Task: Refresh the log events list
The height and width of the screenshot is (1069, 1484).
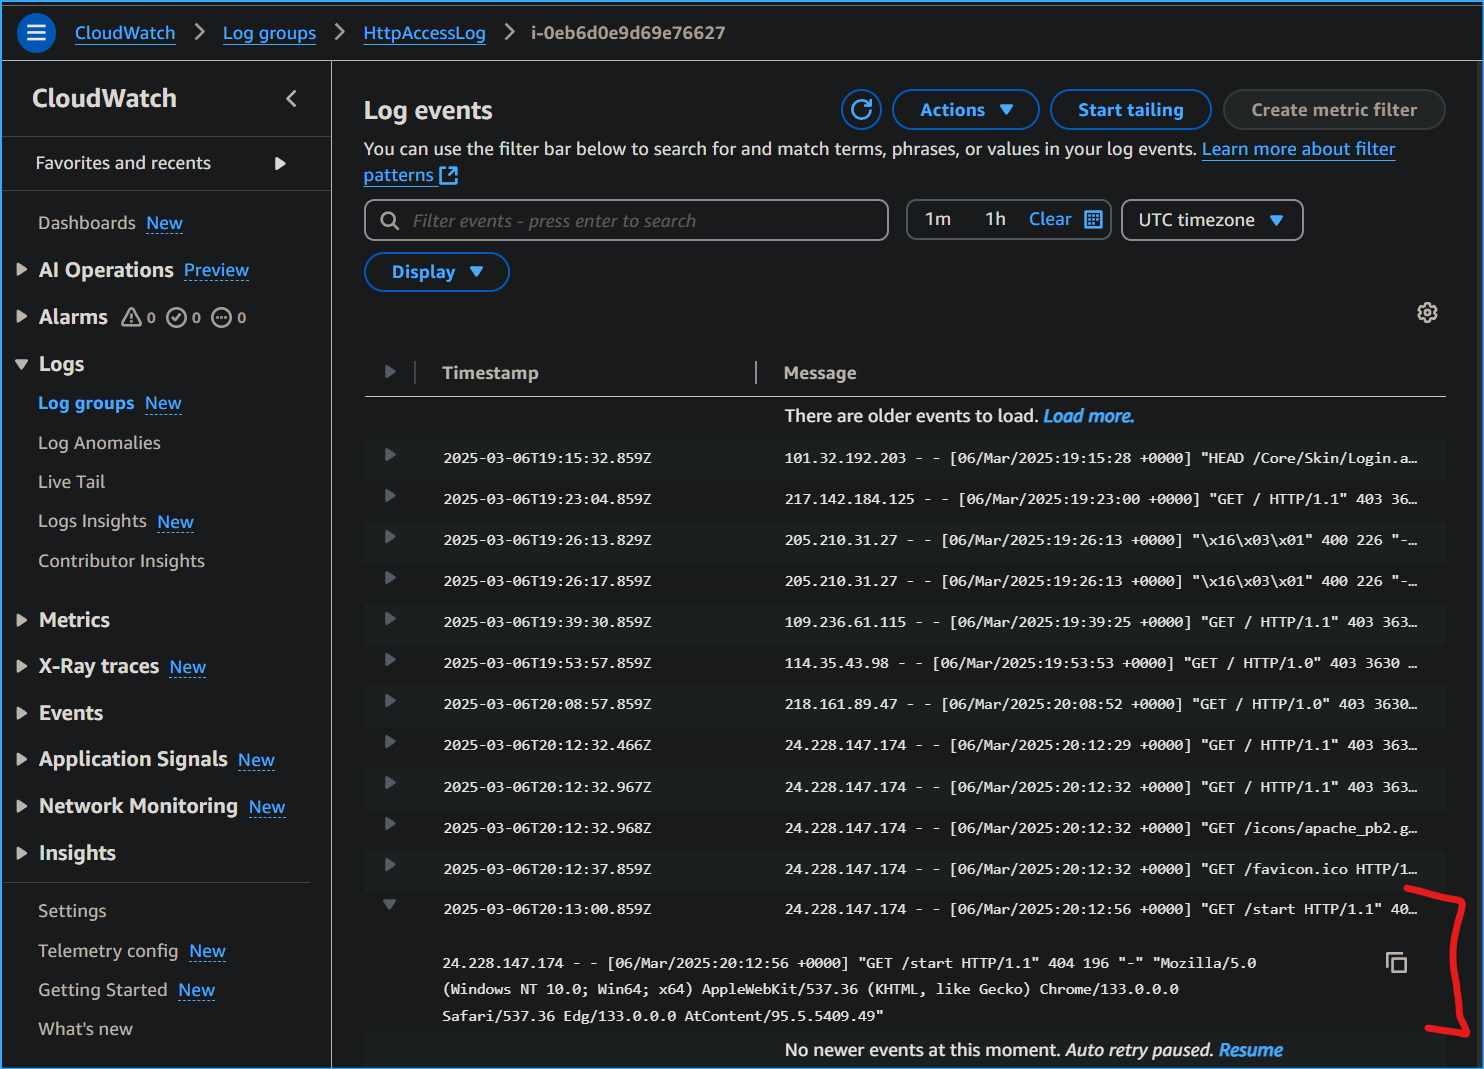Action: (x=861, y=110)
